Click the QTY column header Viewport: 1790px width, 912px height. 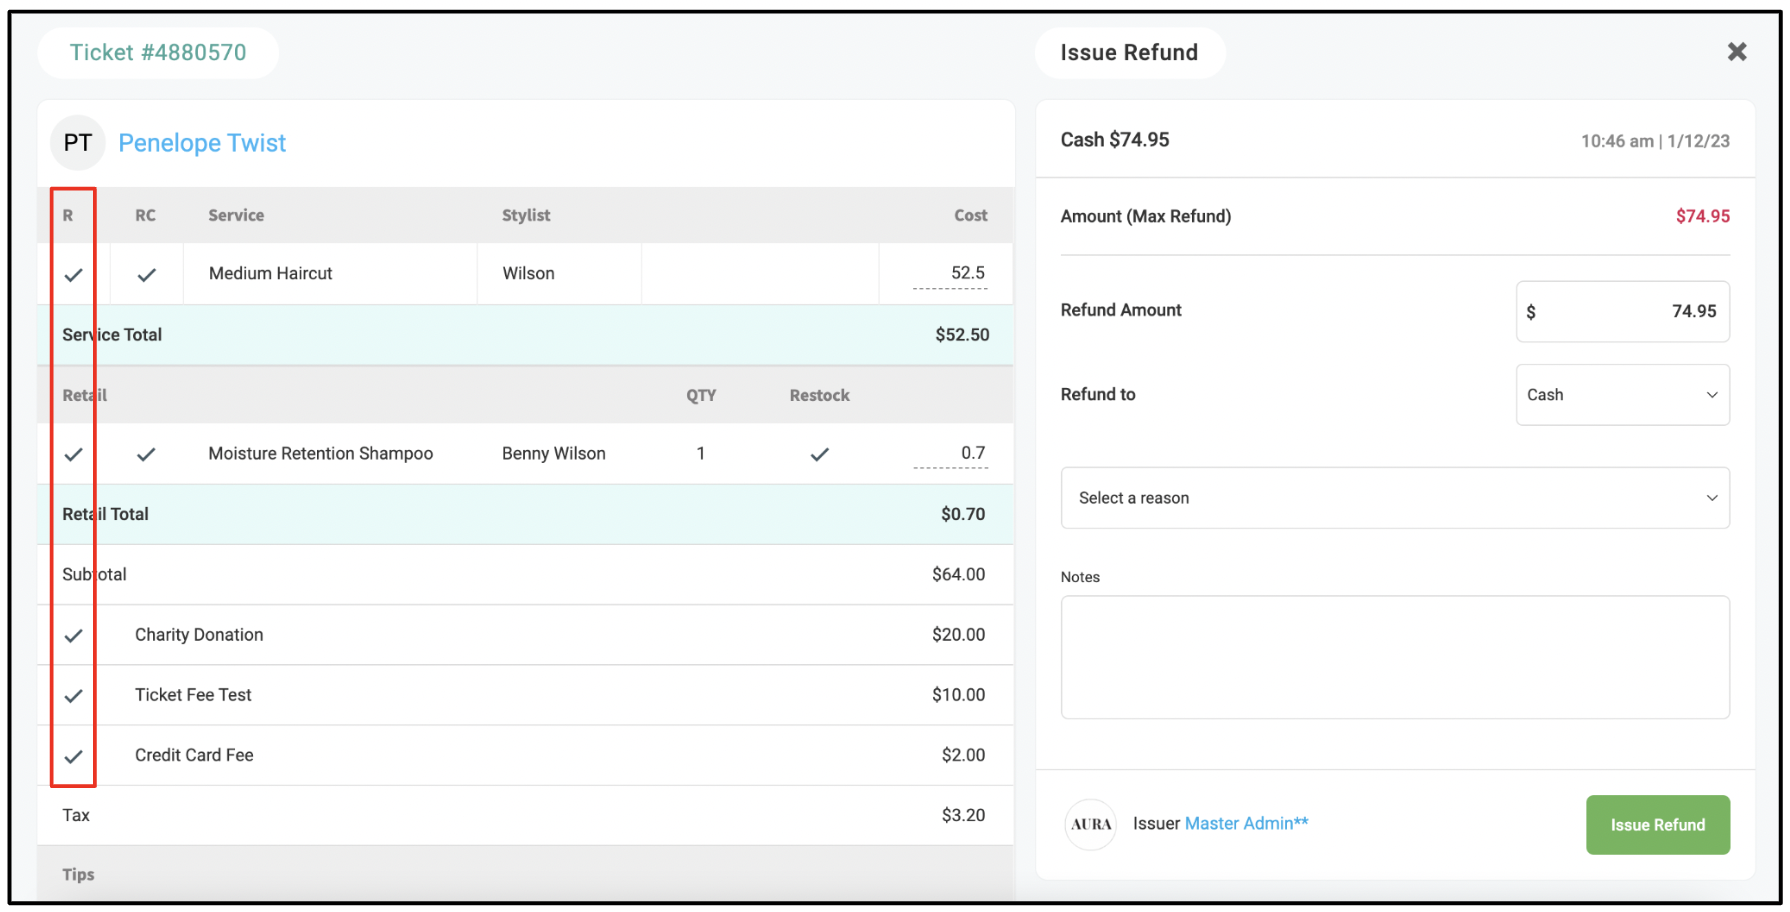[701, 395]
